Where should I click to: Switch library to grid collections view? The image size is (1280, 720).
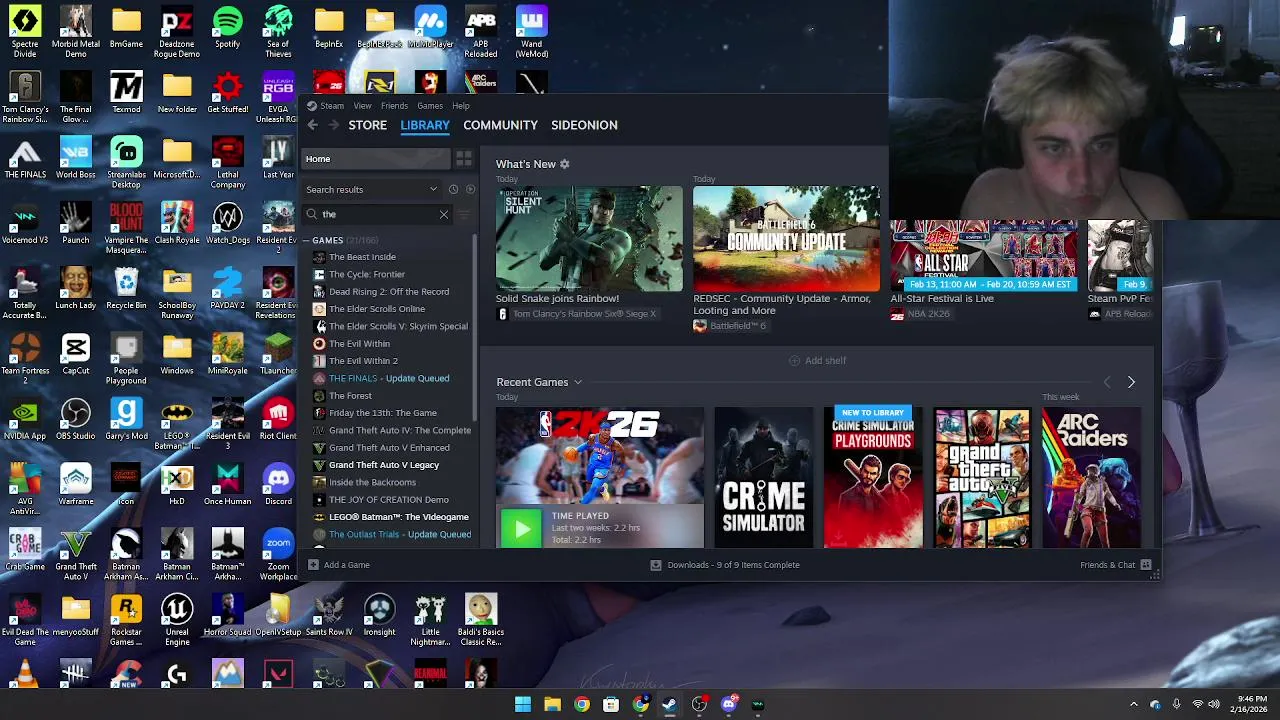(463, 159)
